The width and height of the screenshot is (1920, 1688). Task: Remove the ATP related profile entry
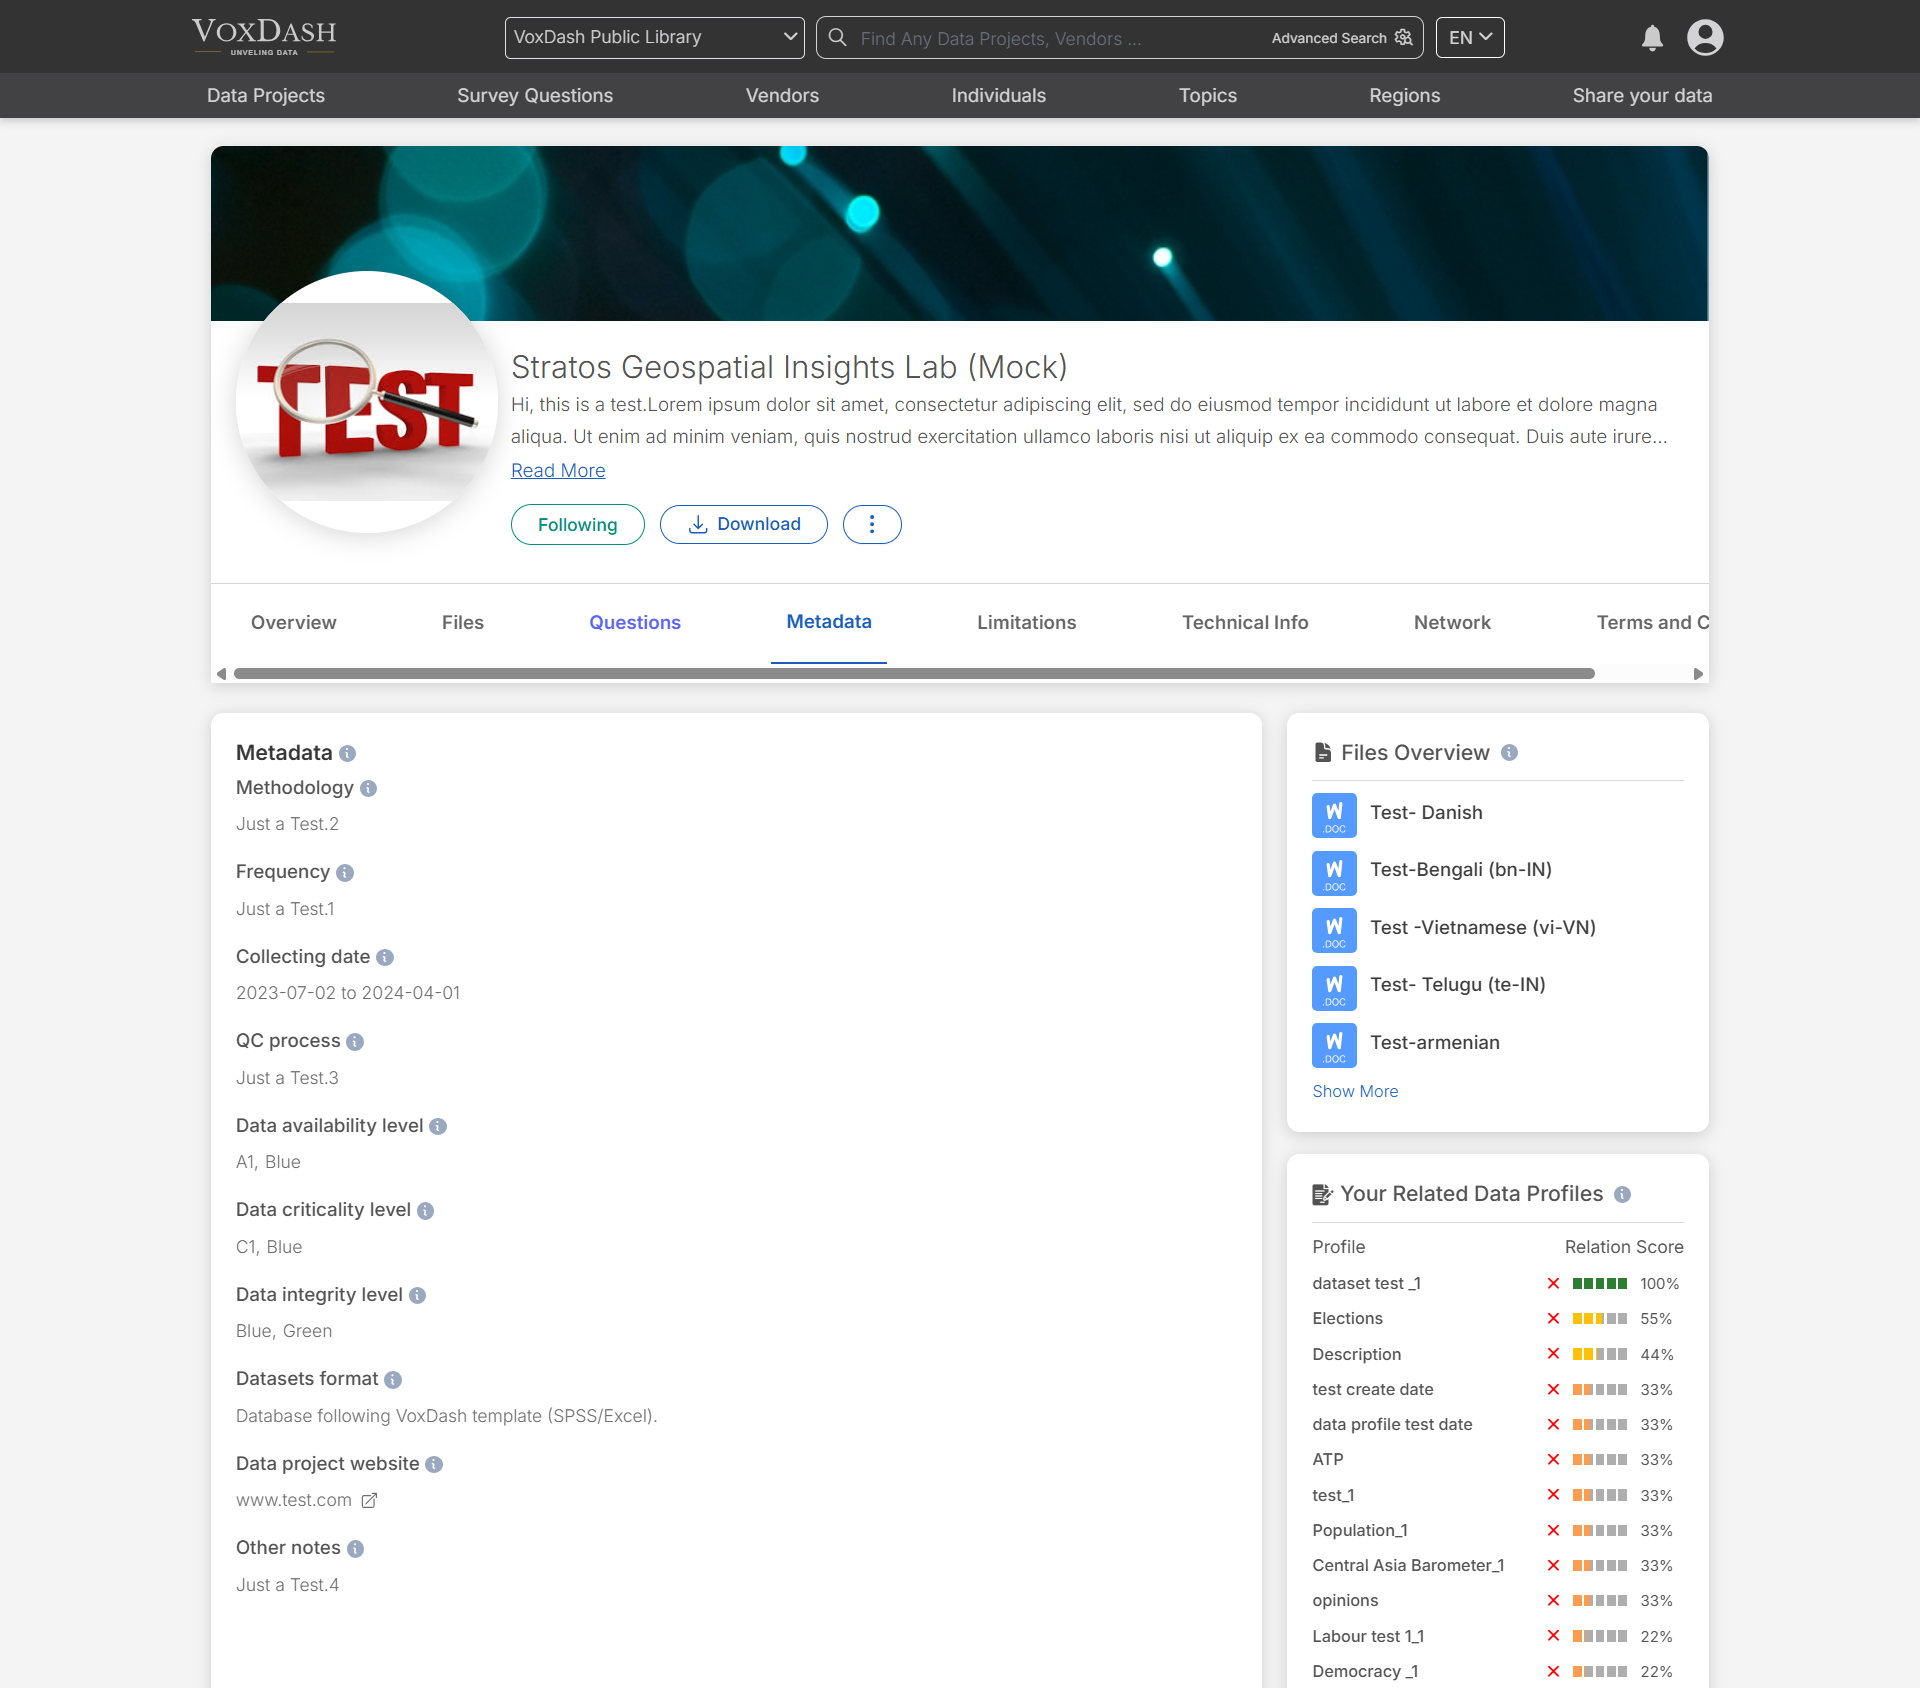1553,1460
